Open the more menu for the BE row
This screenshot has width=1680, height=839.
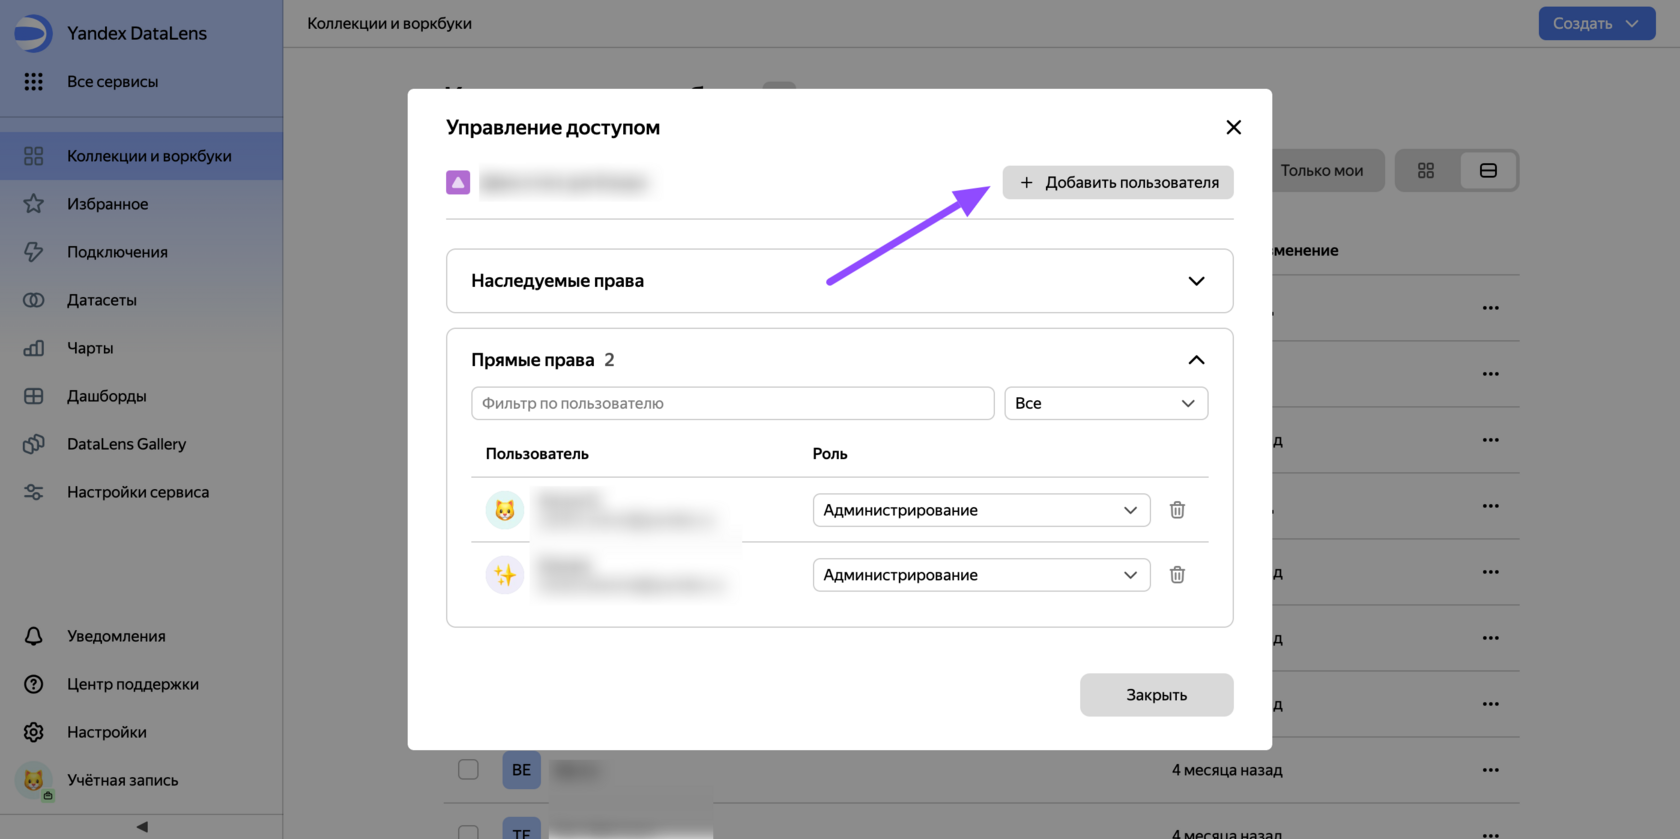(1491, 770)
